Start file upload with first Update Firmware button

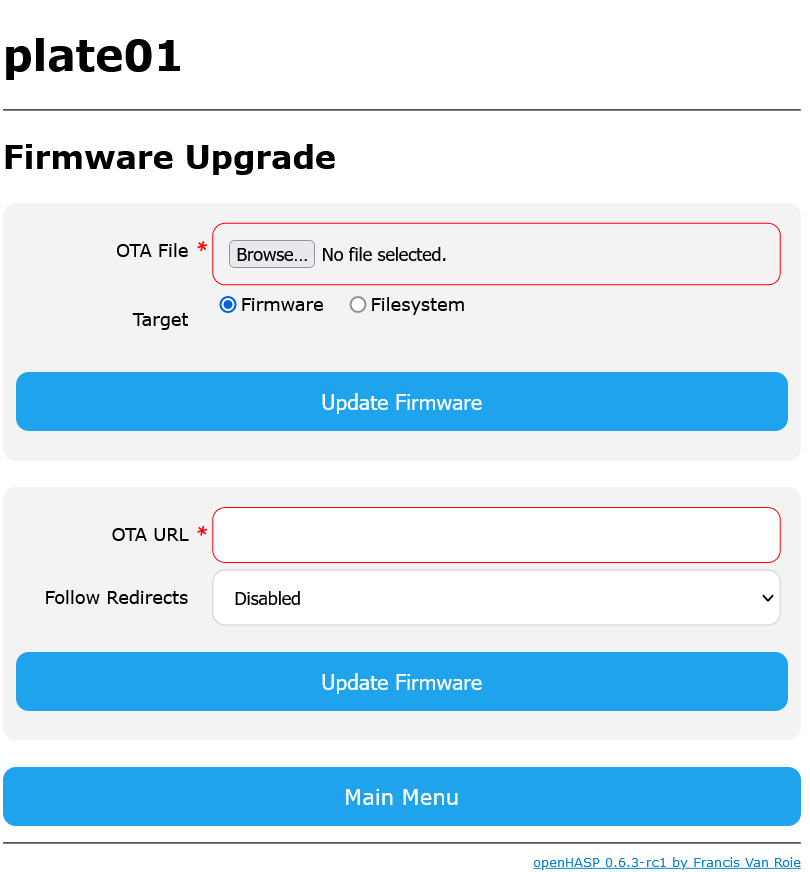401,402
